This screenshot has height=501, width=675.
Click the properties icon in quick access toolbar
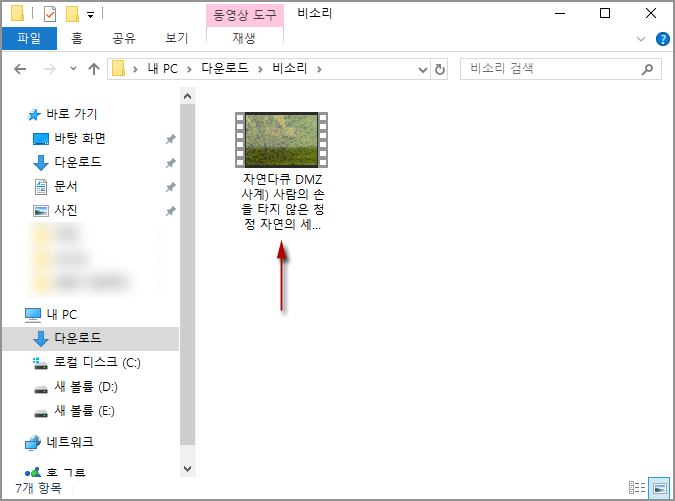(50, 14)
